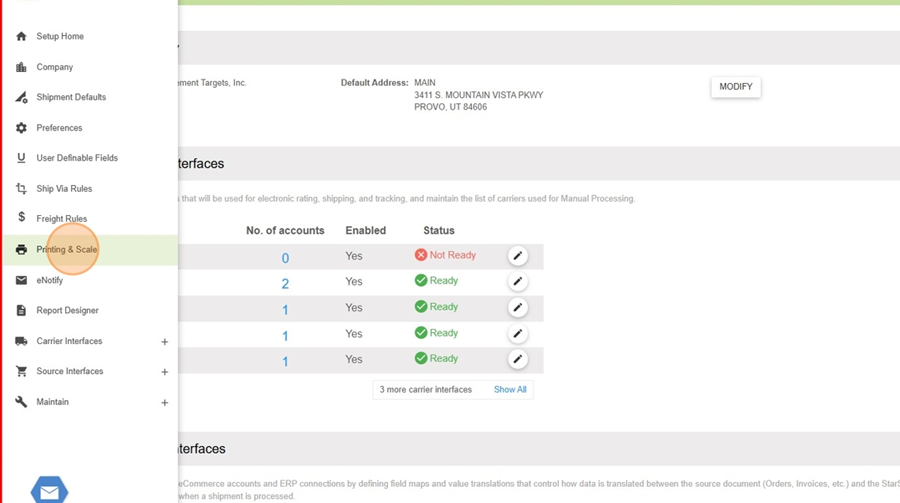
Task: Open Shipment Defaults menu item
Action: coord(71,97)
